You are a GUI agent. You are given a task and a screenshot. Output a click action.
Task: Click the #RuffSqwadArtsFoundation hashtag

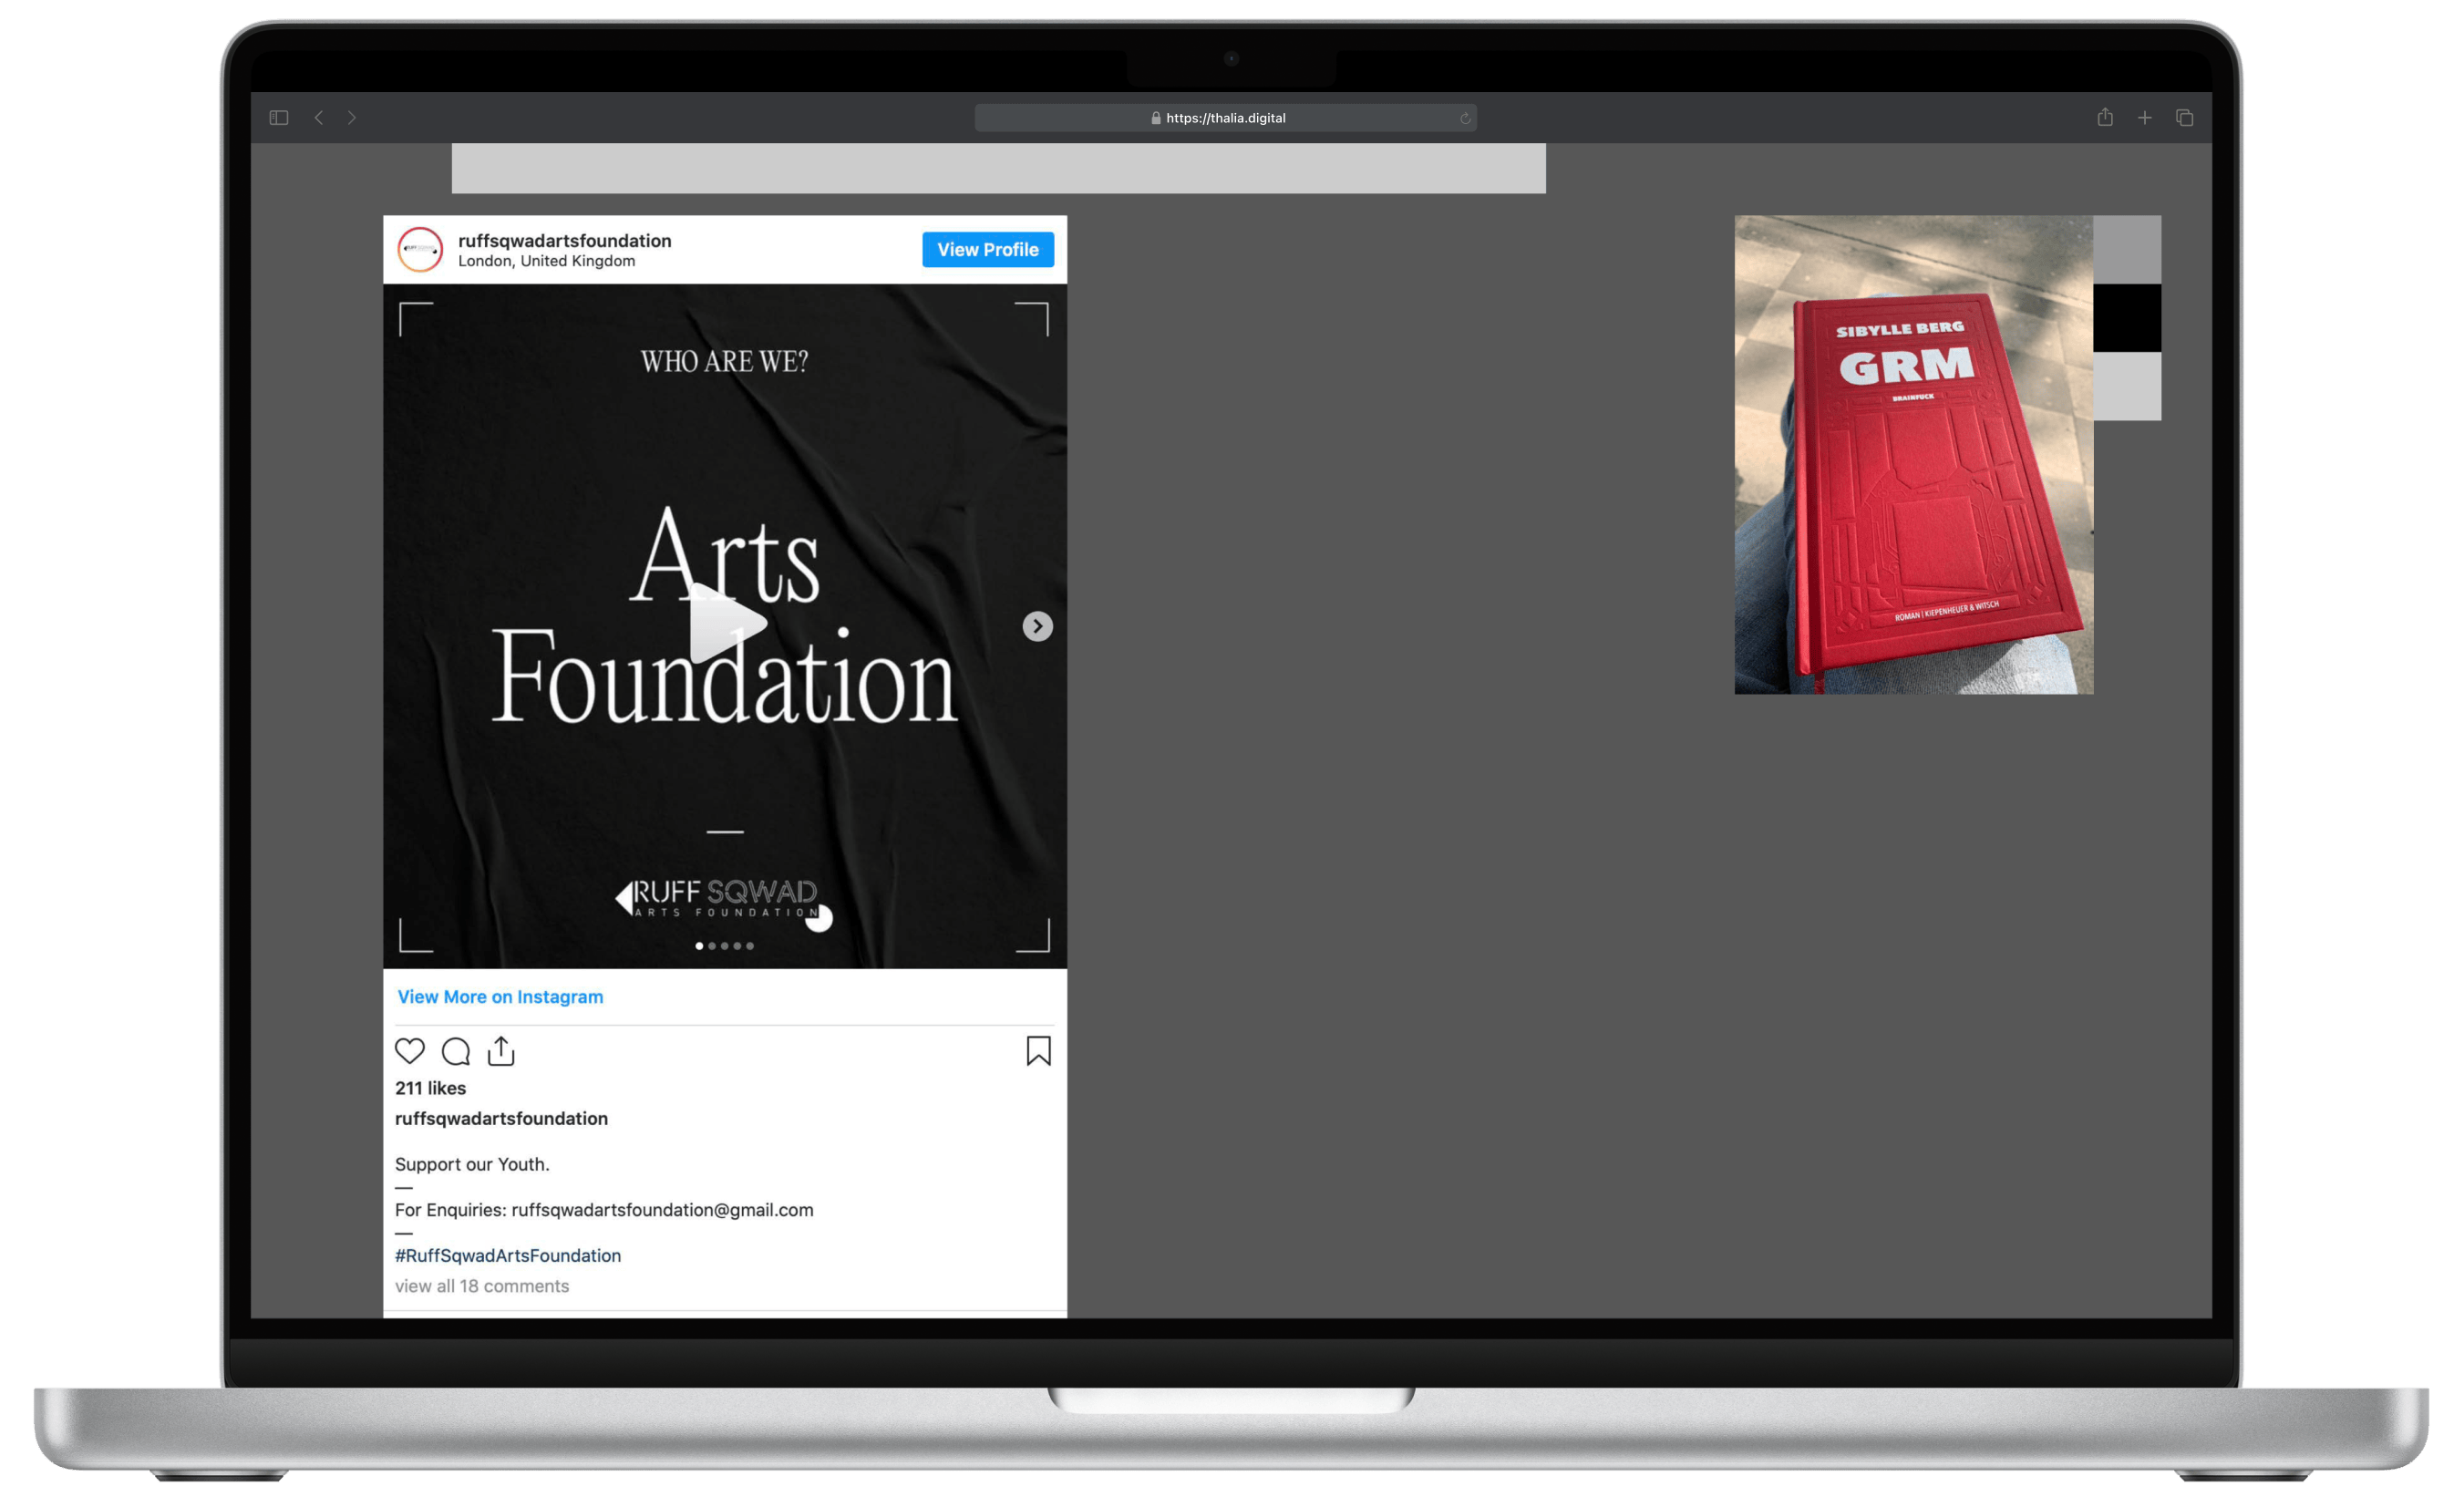pyautogui.click(x=507, y=1255)
